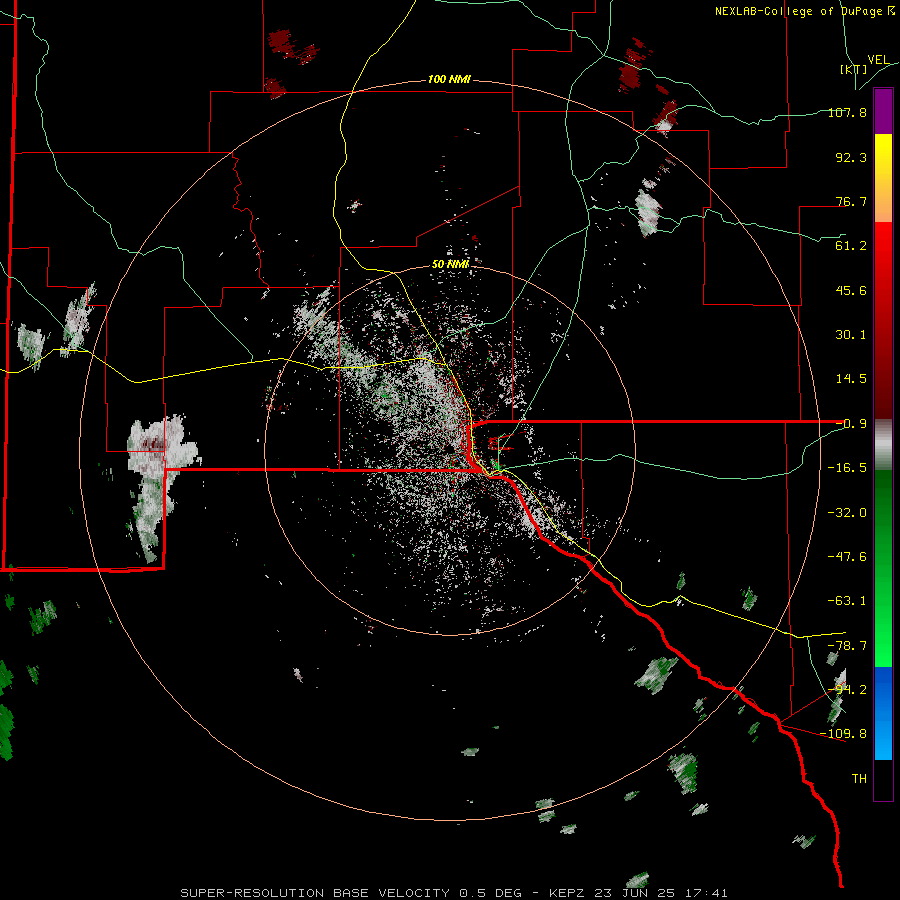Click the purple band of velocity color bar
Viewport: 900px width, 900px height.
[883, 111]
